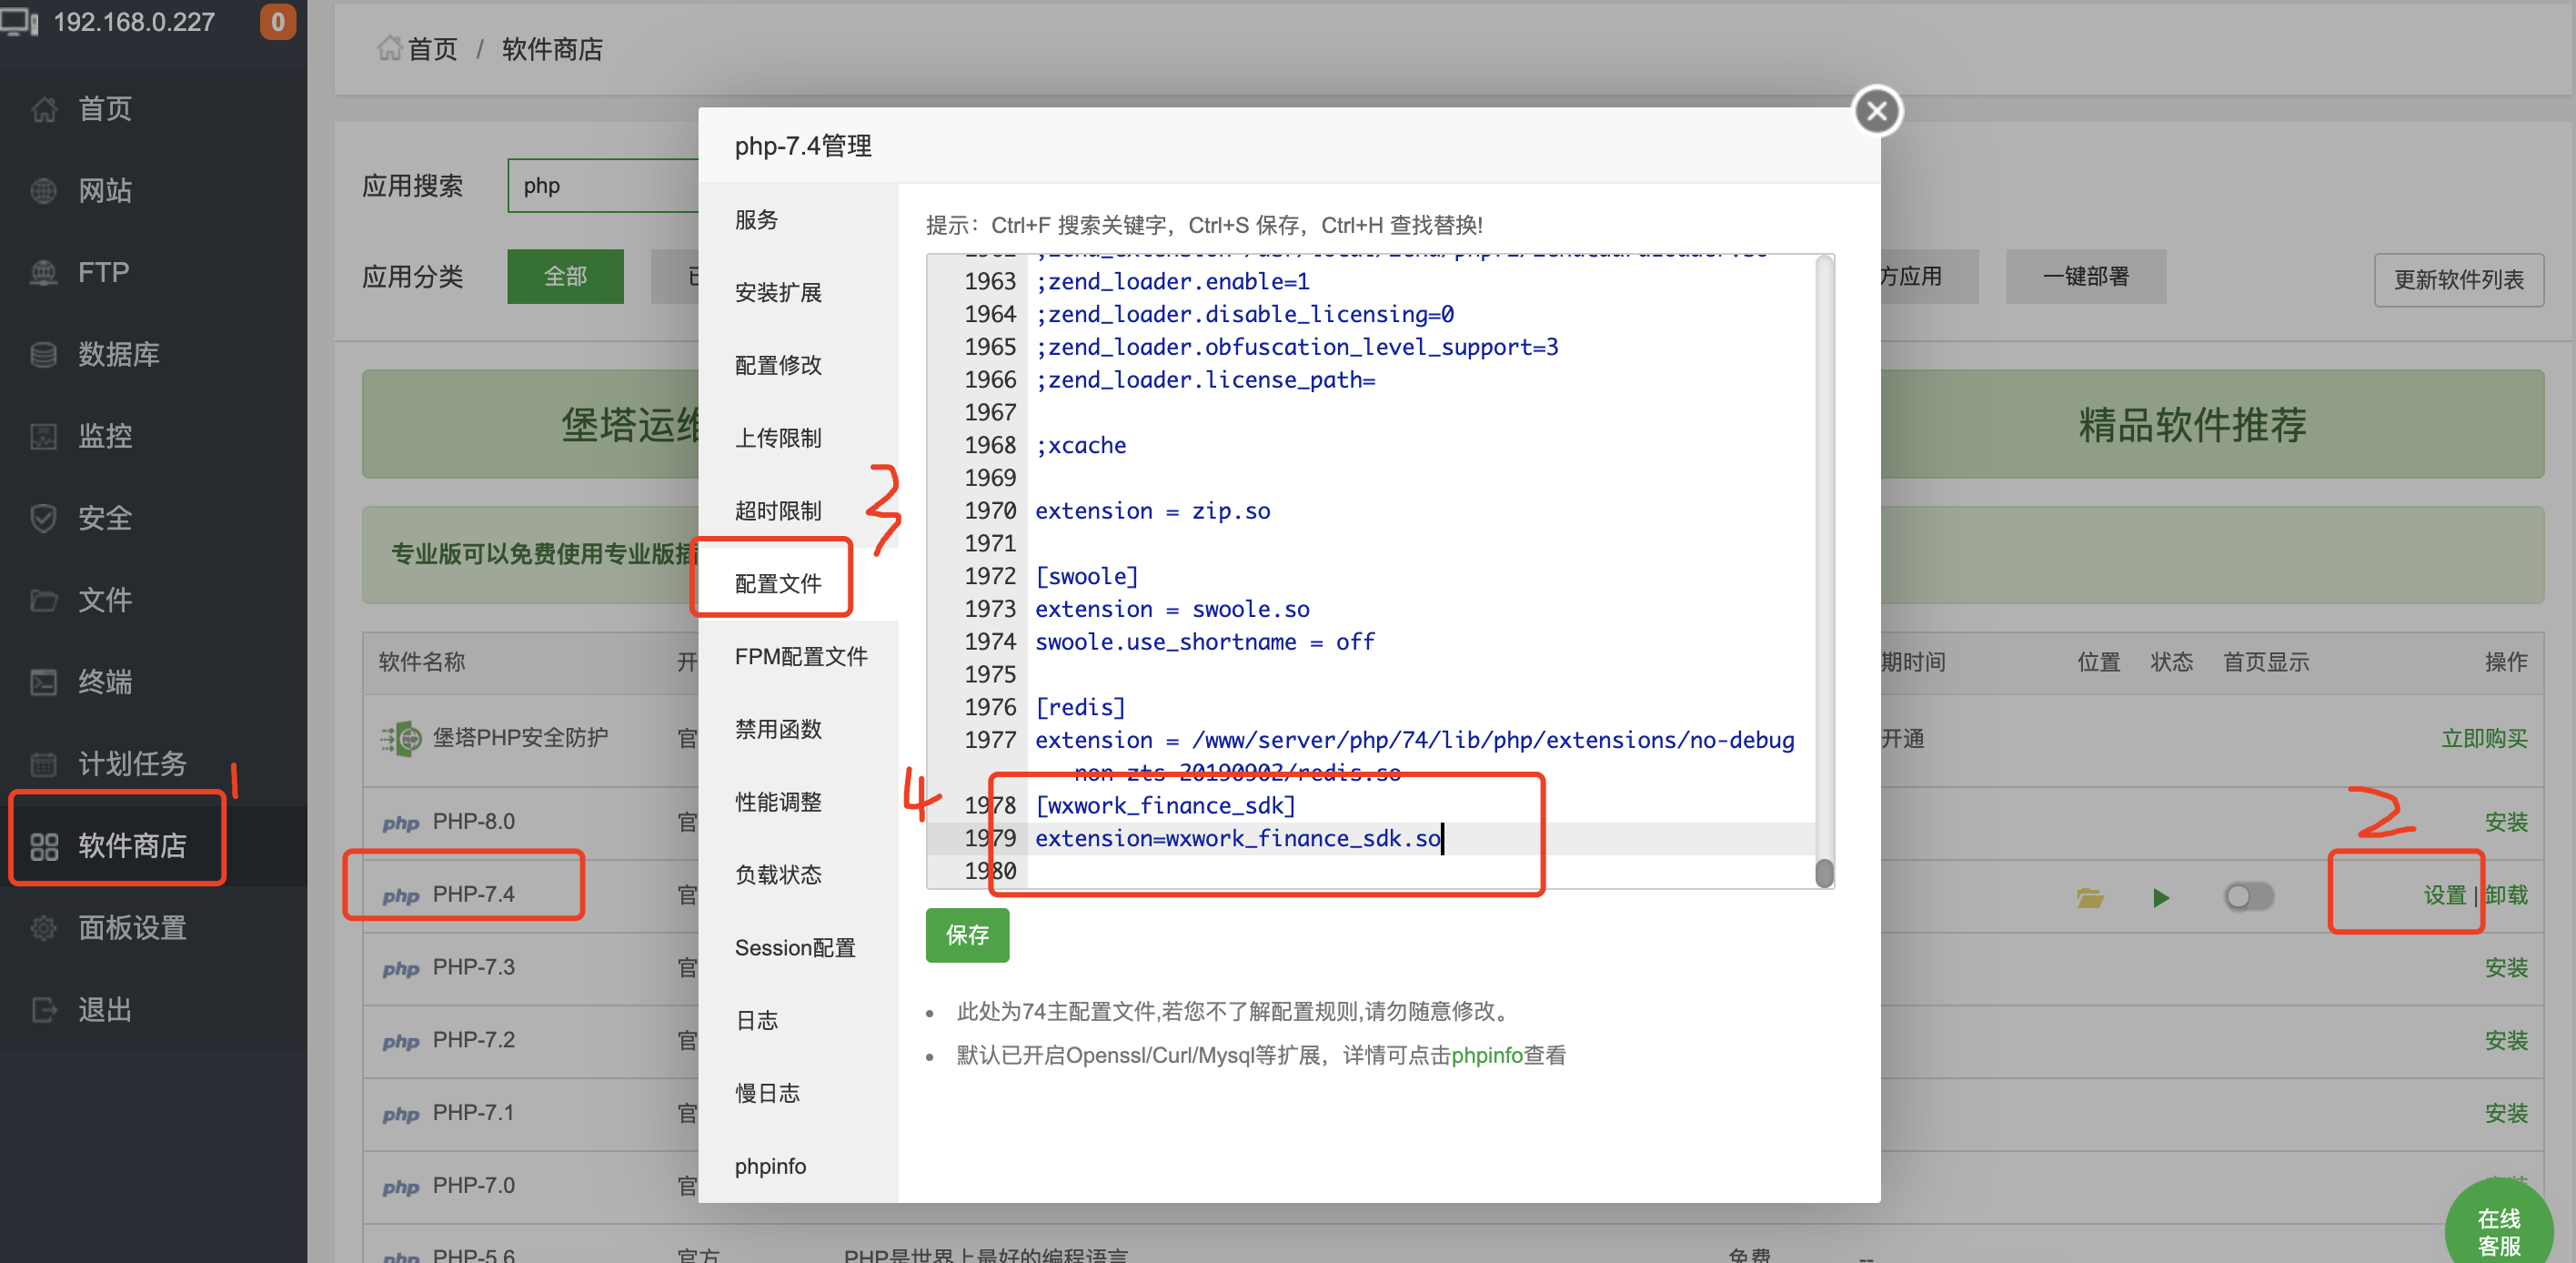Click the phpinfo hyperlink in notes
The height and width of the screenshot is (1263, 2576).
(x=1486, y=1055)
